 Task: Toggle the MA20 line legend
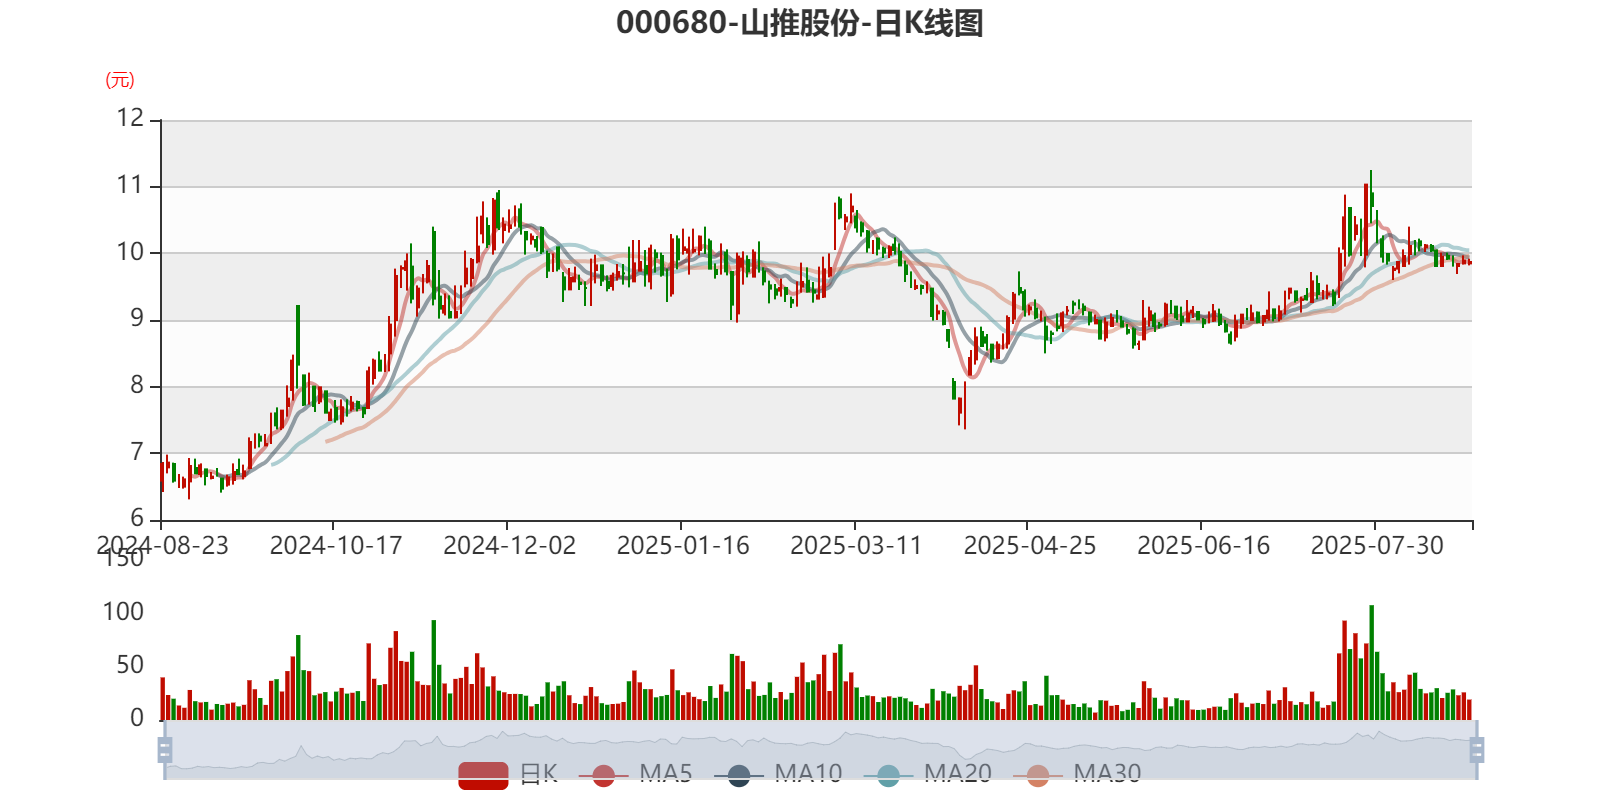tap(927, 775)
